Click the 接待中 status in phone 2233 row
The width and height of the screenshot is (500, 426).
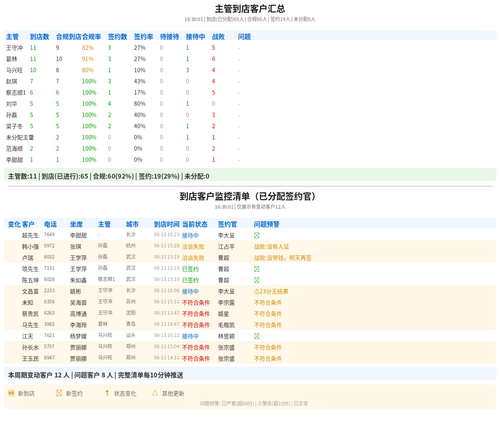coord(190,291)
